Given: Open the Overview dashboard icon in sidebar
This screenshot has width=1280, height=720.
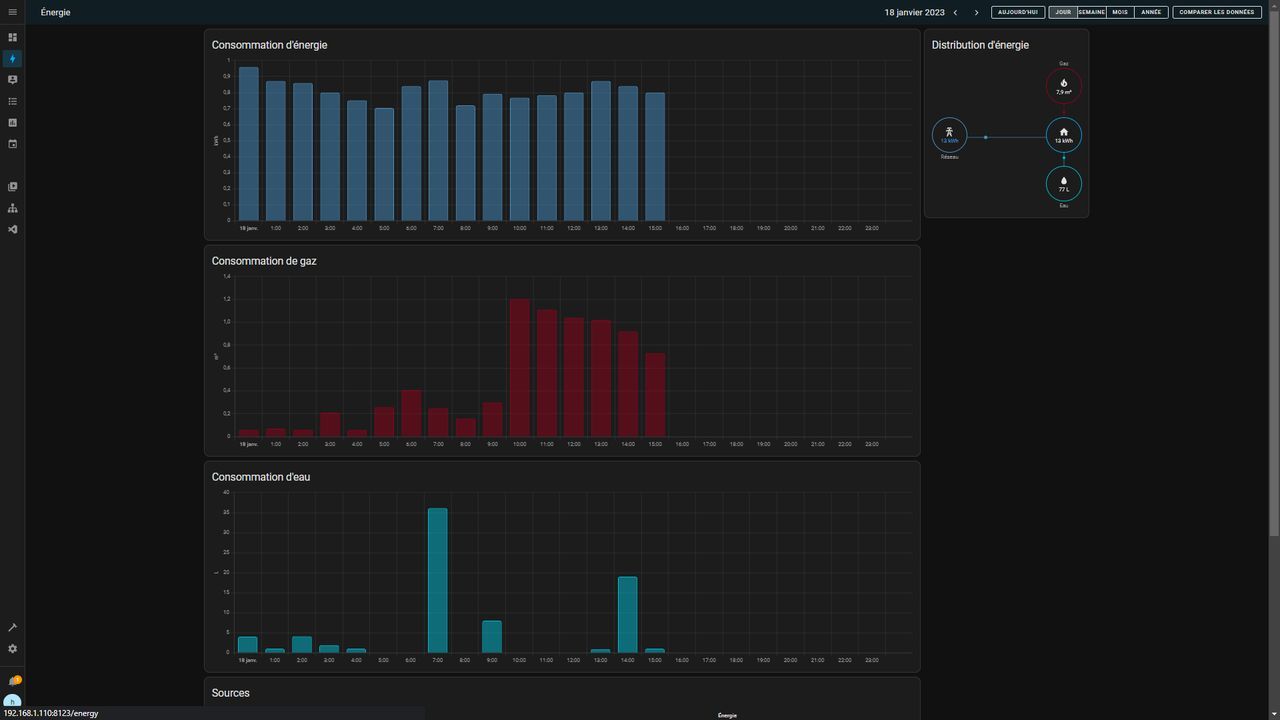Looking at the screenshot, I should click(12, 37).
